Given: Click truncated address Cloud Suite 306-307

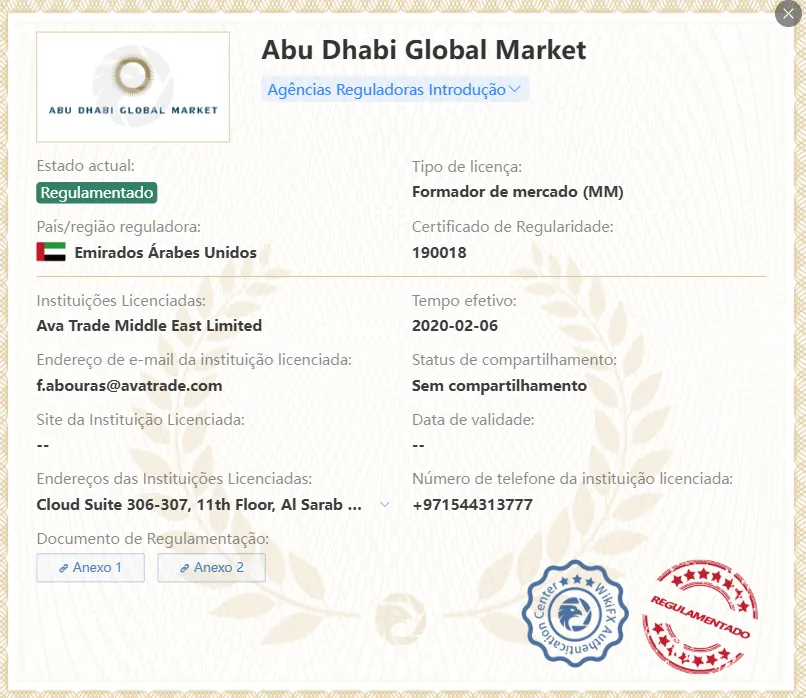Looking at the screenshot, I should coord(199,505).
